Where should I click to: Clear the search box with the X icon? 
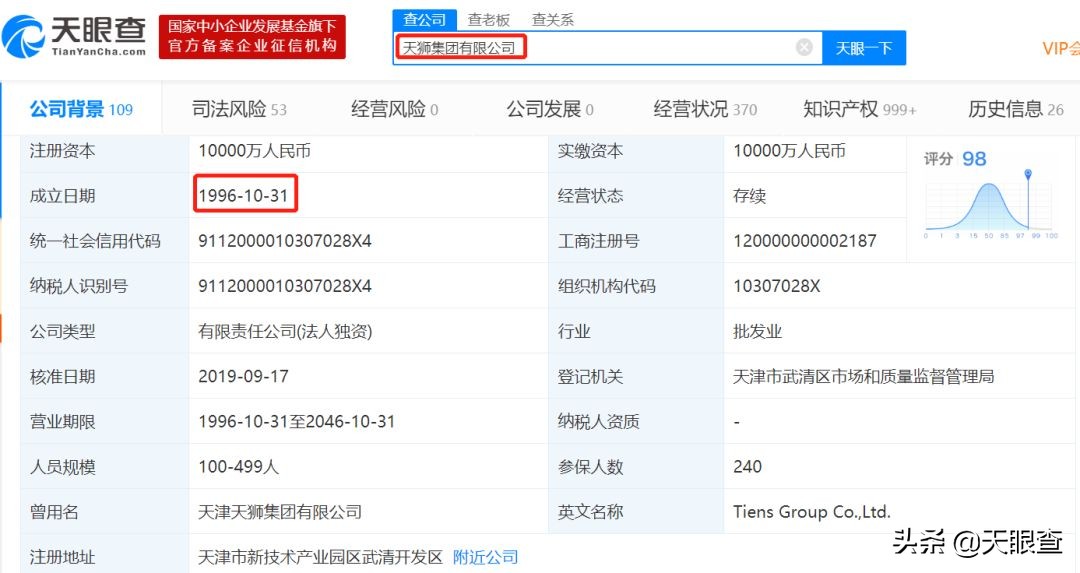[804, 48]
